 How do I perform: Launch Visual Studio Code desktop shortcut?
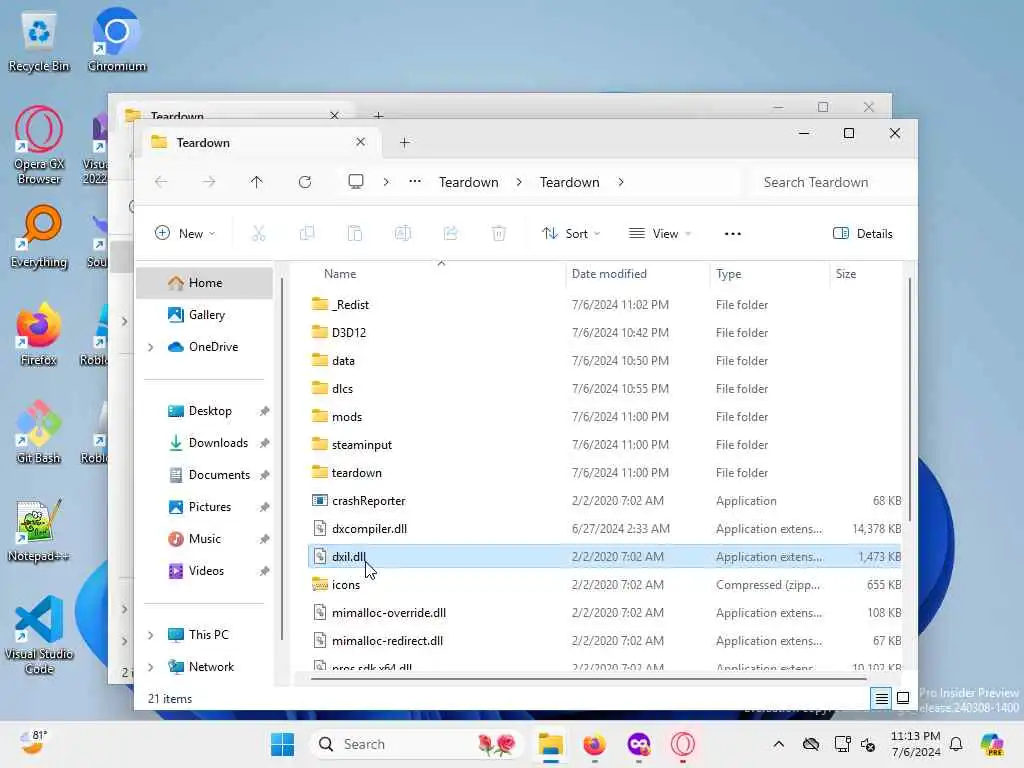coord(39,635)
